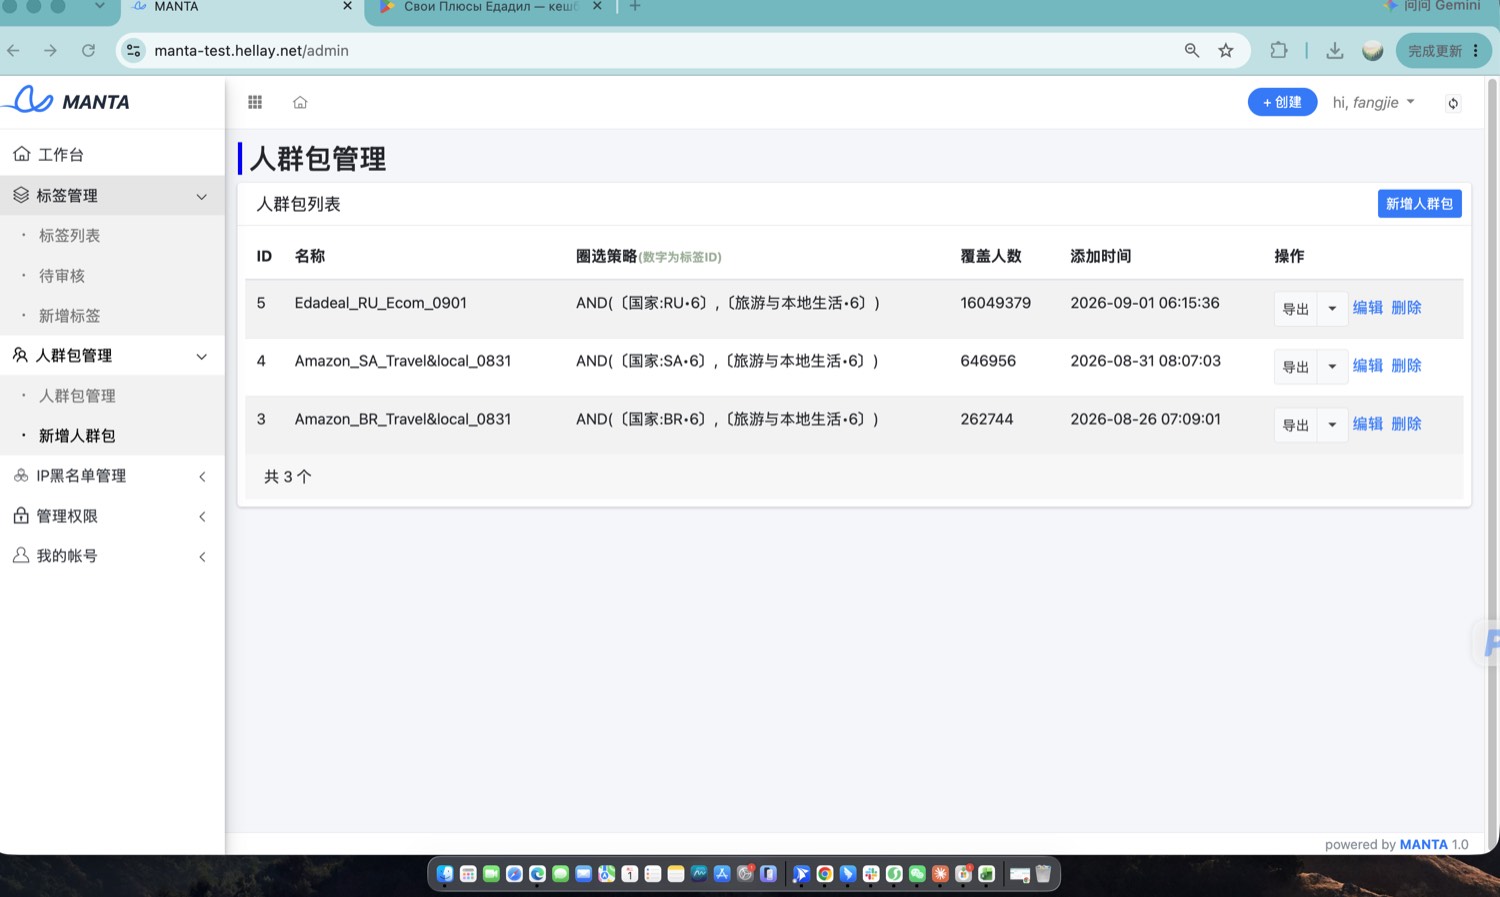Click 编辑 for Amazon_SA_Travel&local_0831
The height and width of the screenshot is (897, 1500).
pyautogui.click(x=1367, y=365)
